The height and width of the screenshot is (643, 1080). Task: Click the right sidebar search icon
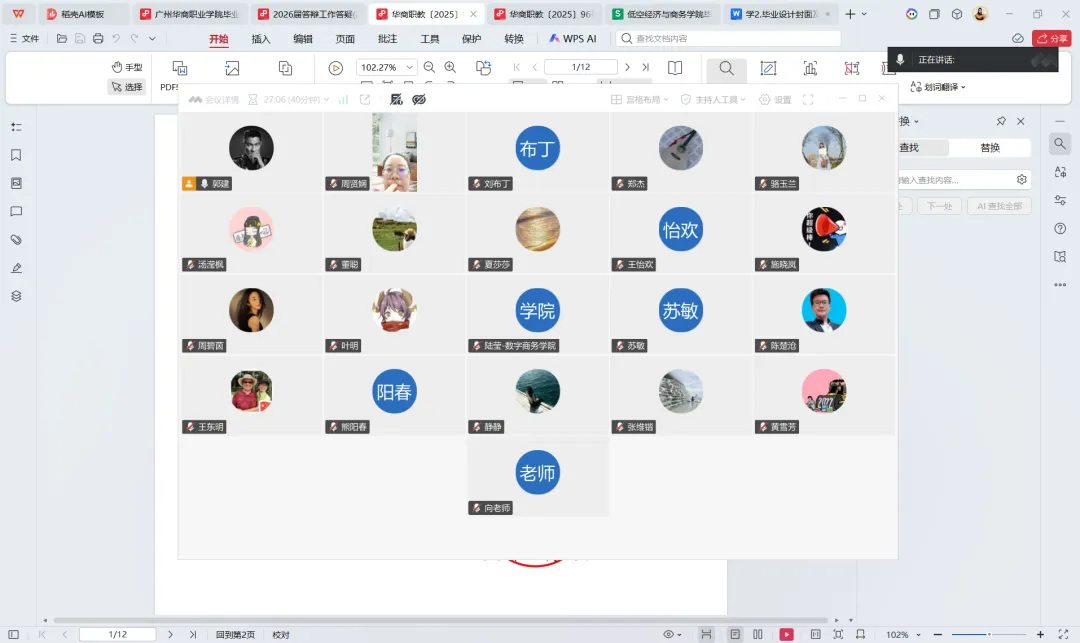point(1060,143)
